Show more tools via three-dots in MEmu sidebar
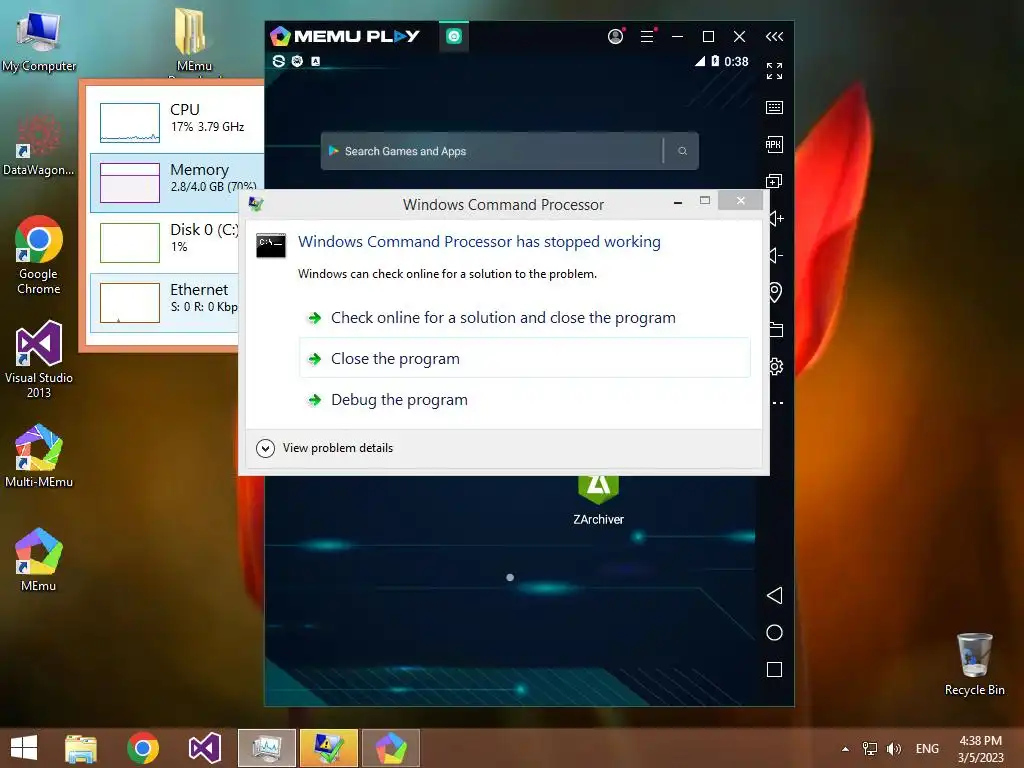The width and height of the screenshot is (1024, 768). [777, 403]
